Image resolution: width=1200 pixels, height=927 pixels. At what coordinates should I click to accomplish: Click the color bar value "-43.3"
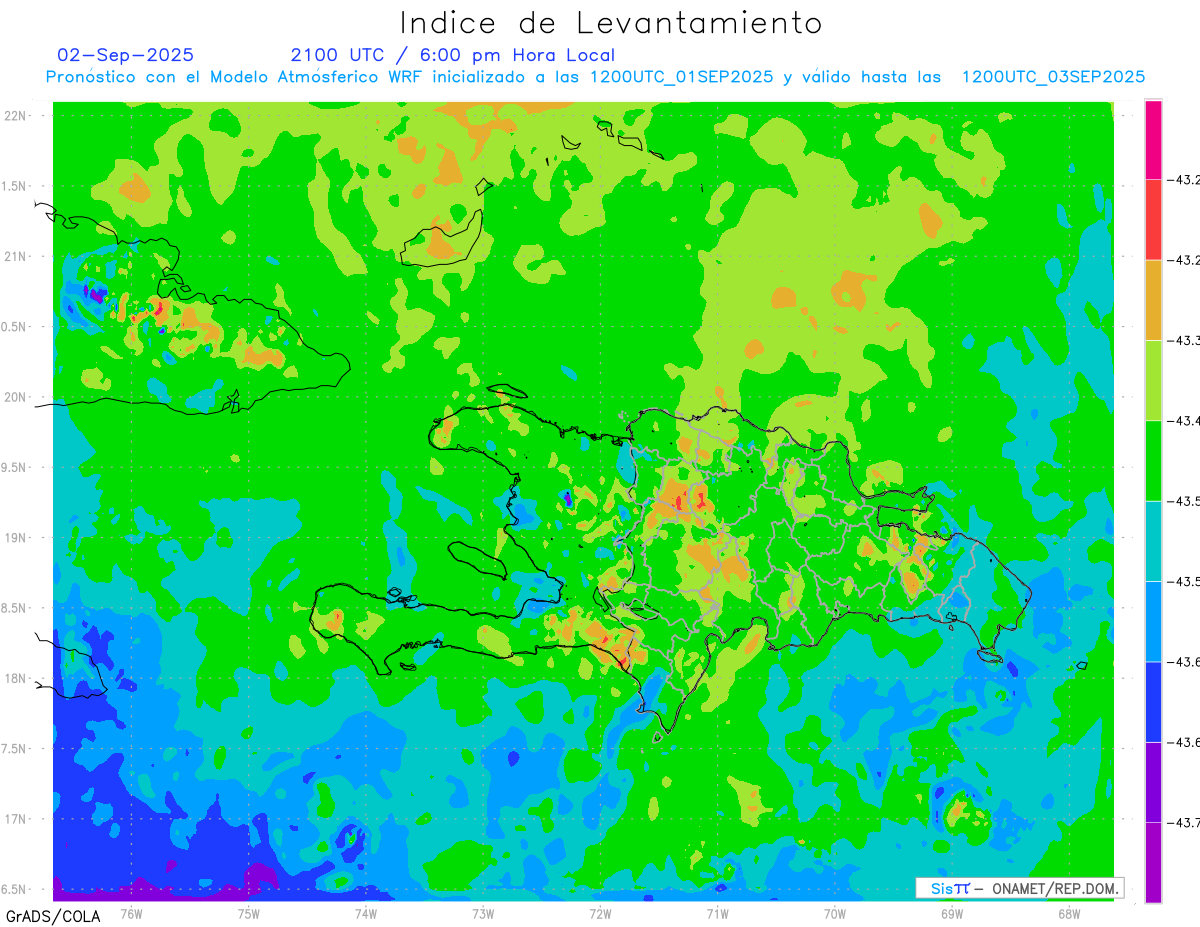click(x=1185, y=341)
